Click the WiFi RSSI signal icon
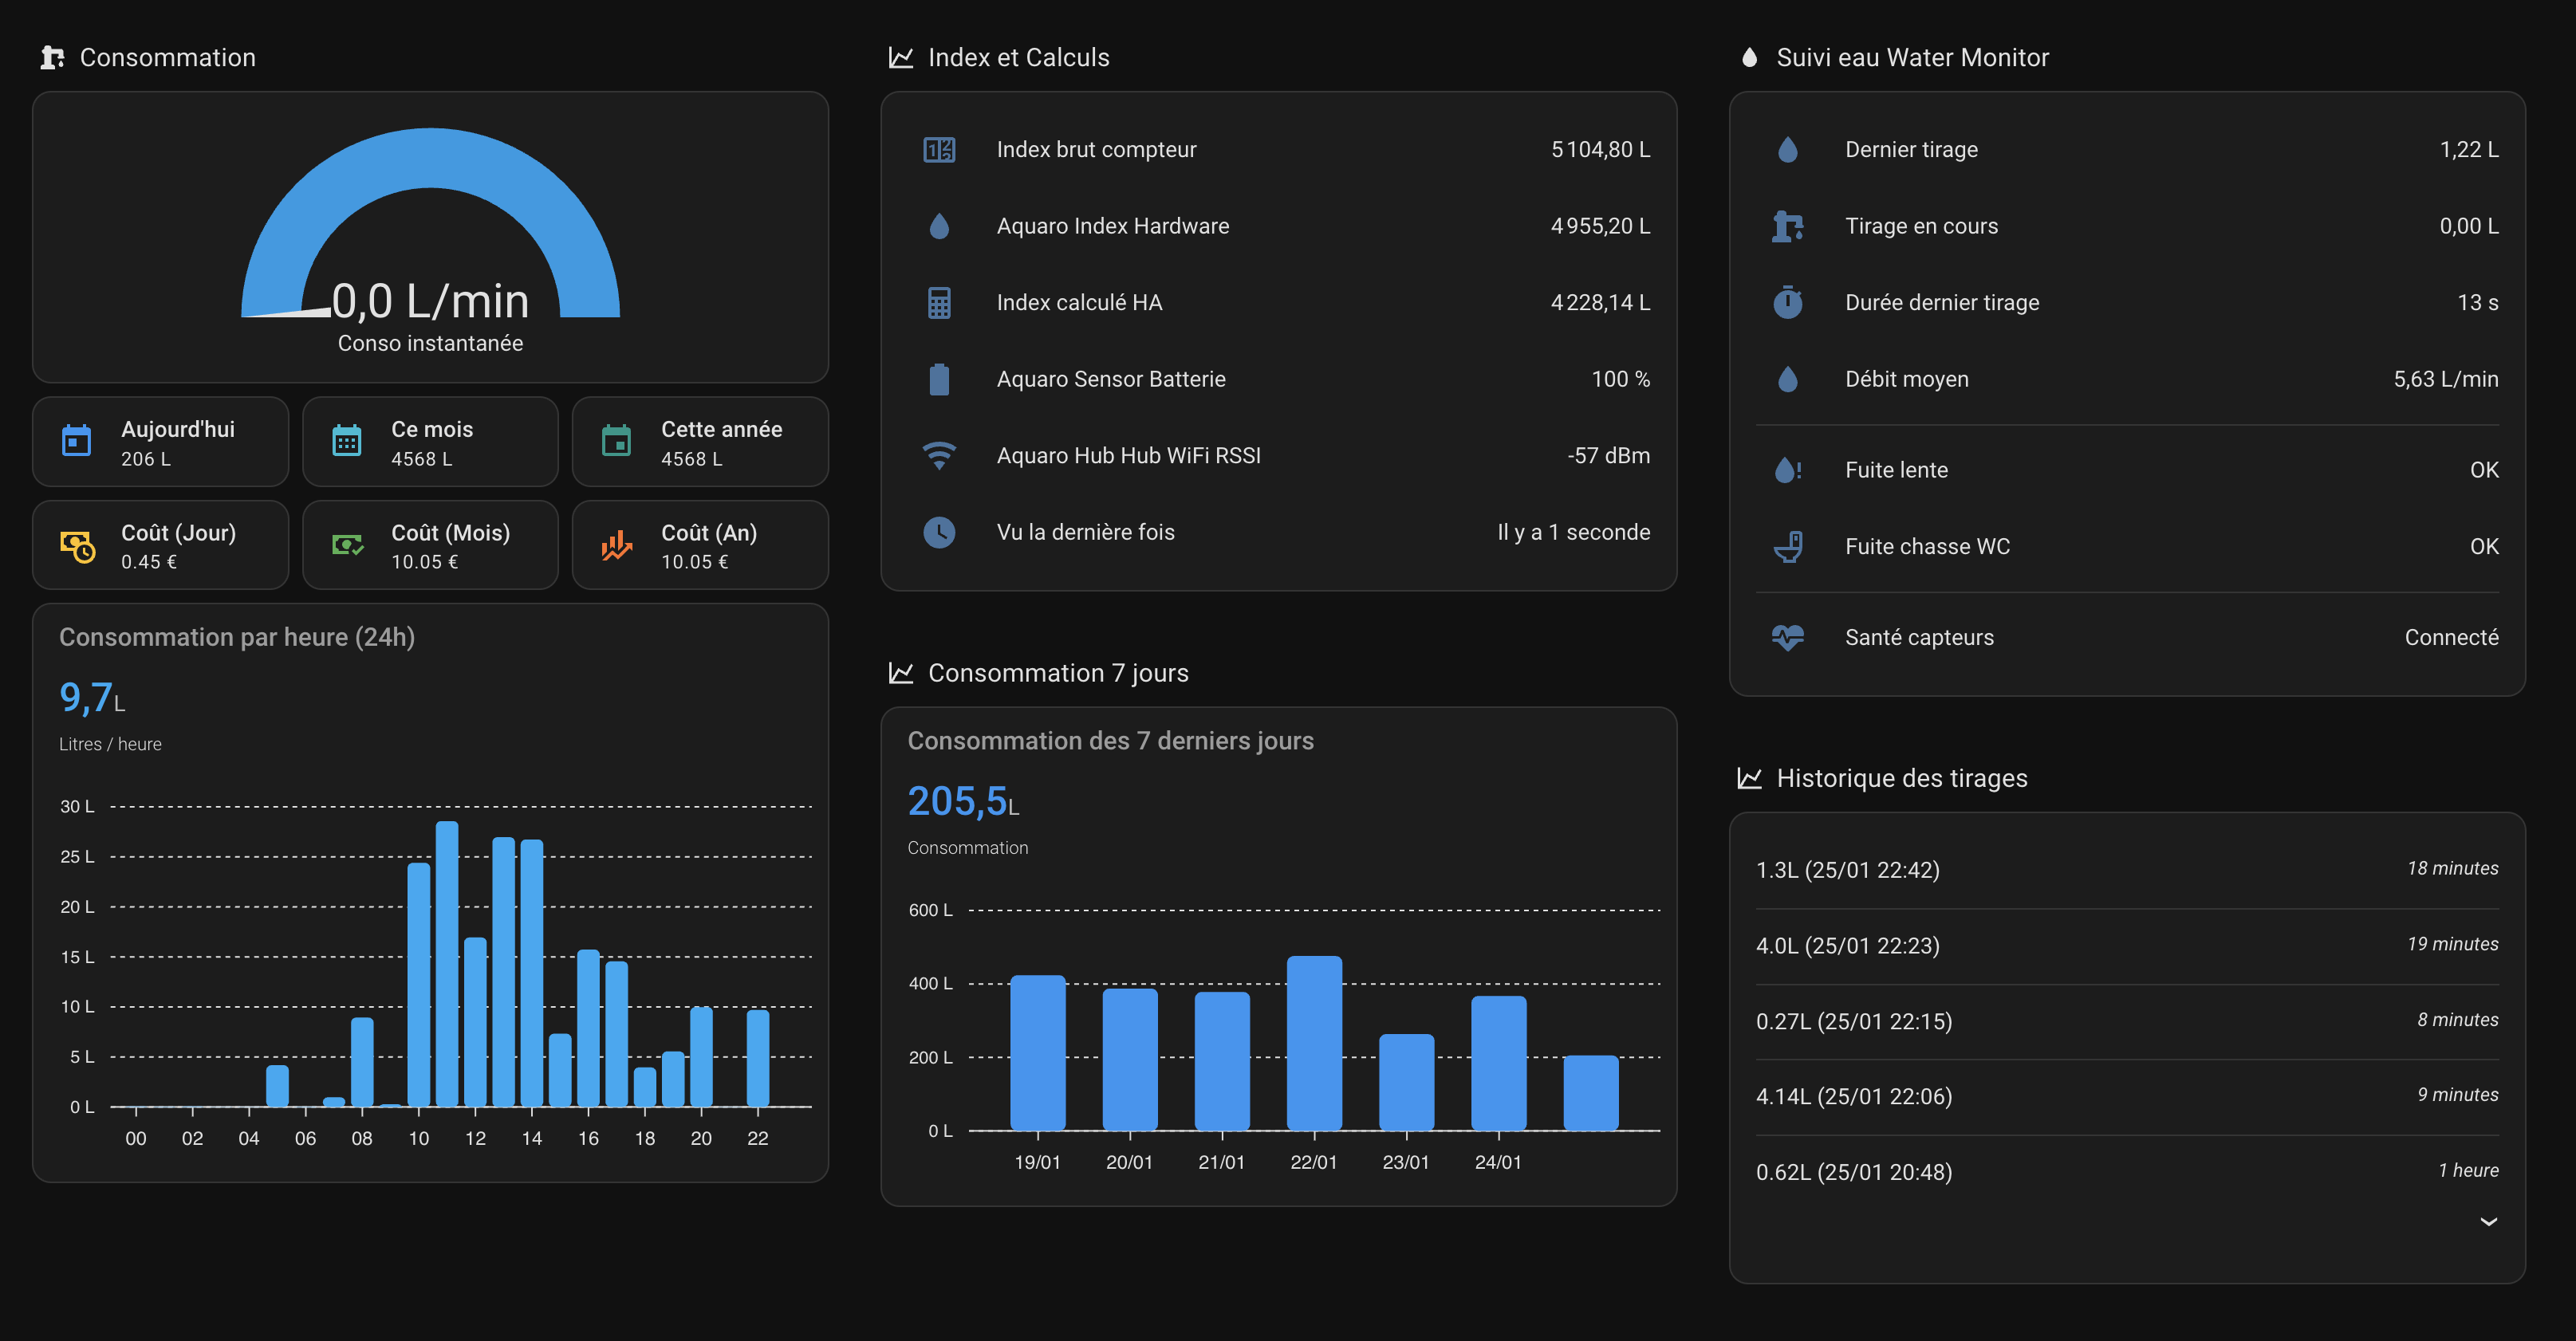The image size is (2576, 1341). click(938, 456)
